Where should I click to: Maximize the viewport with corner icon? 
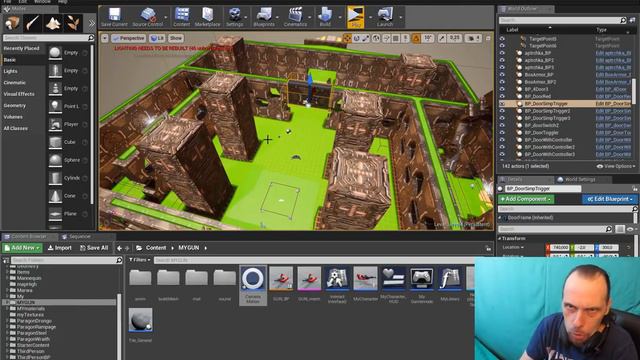pos(488,38)
